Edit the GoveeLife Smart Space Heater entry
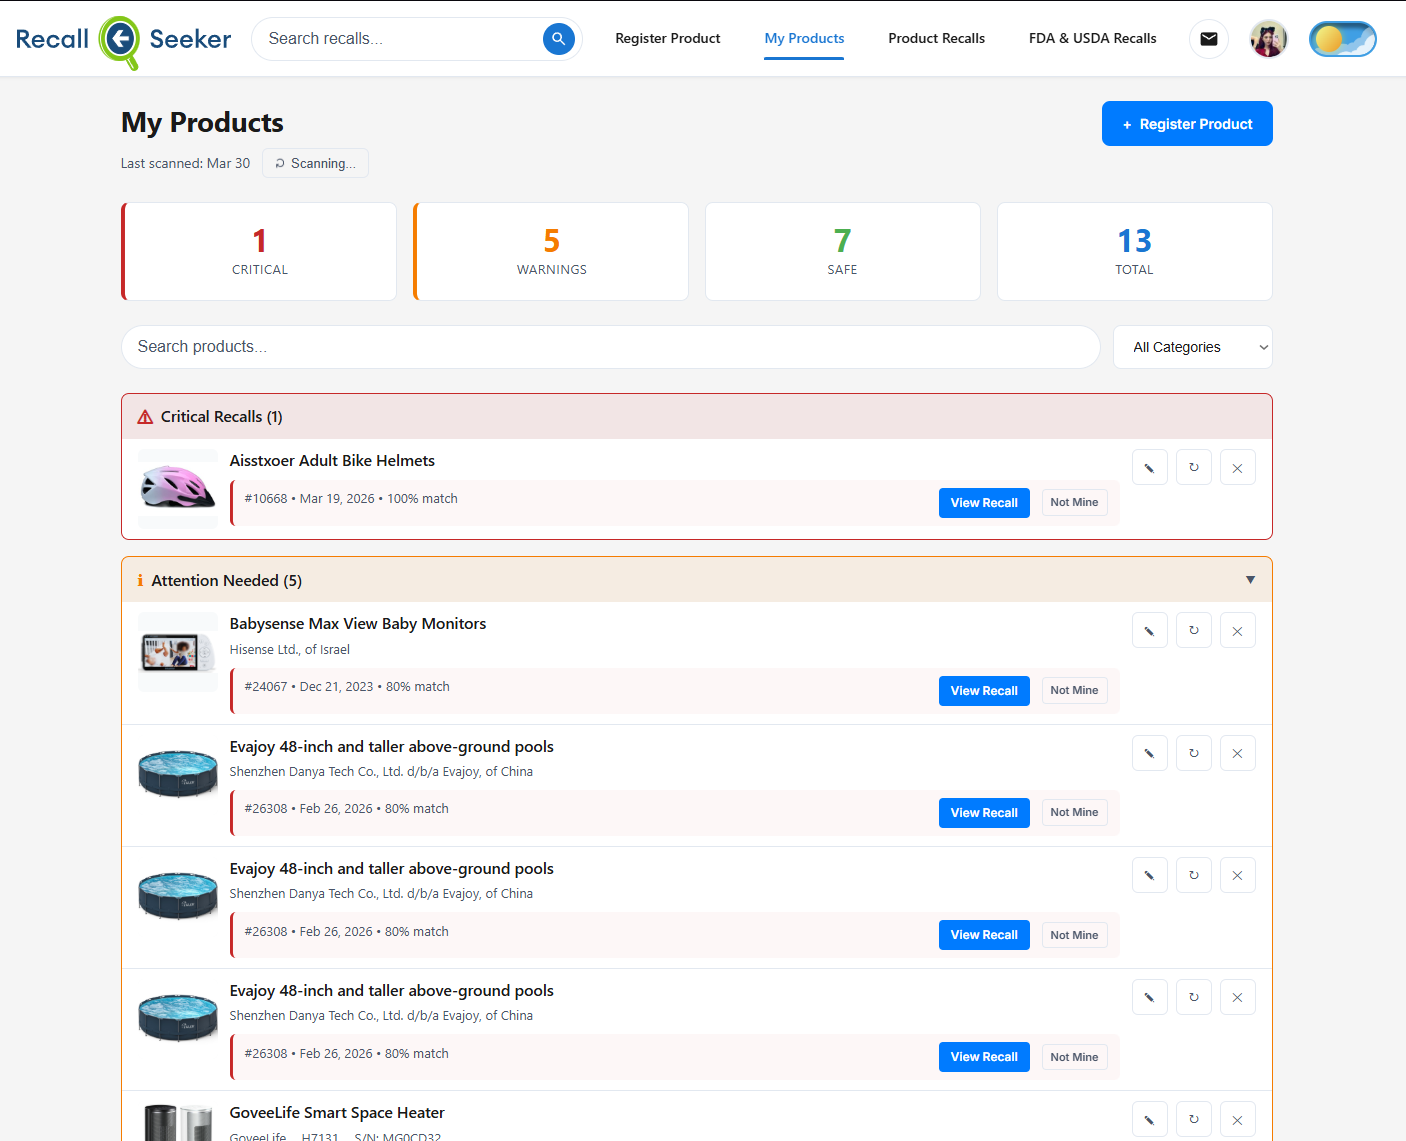Image resolution: width=1406 pixels, height=1141 pixels. [x=1149, y=1118]
